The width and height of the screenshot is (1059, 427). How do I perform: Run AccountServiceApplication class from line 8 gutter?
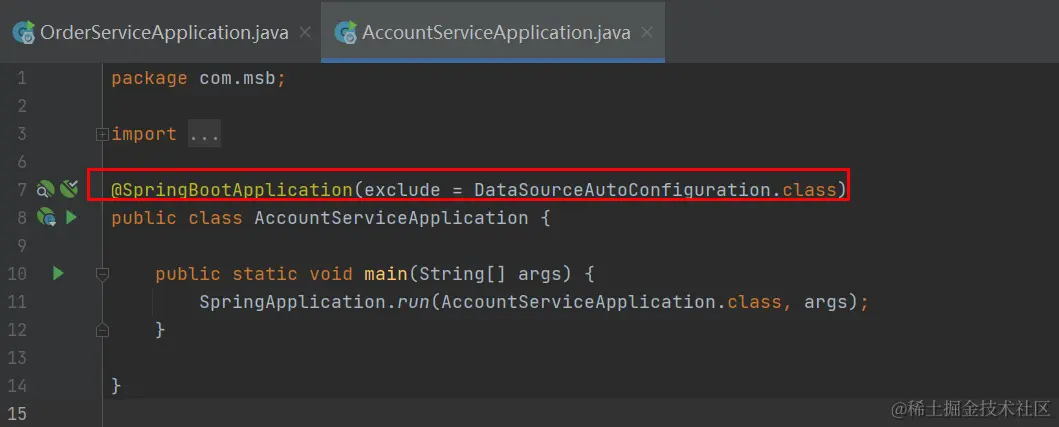[x=71, y=218]
